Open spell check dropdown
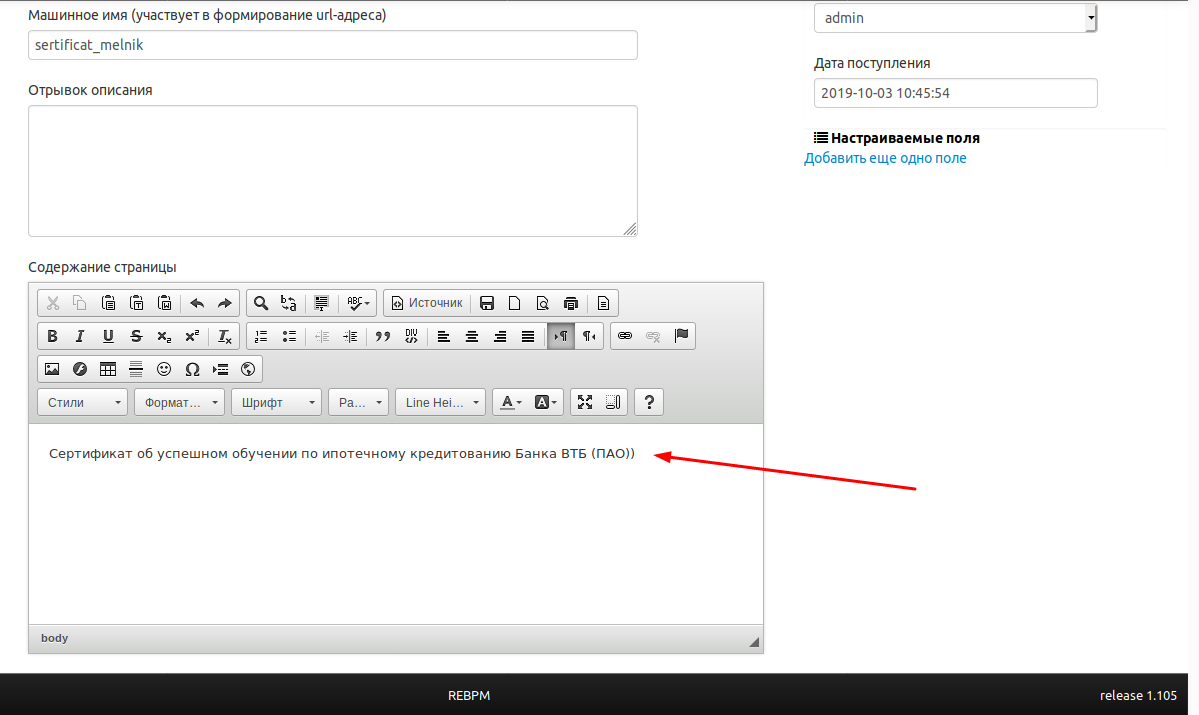This screenshot has width=1199, height=715. pos(357,303)
